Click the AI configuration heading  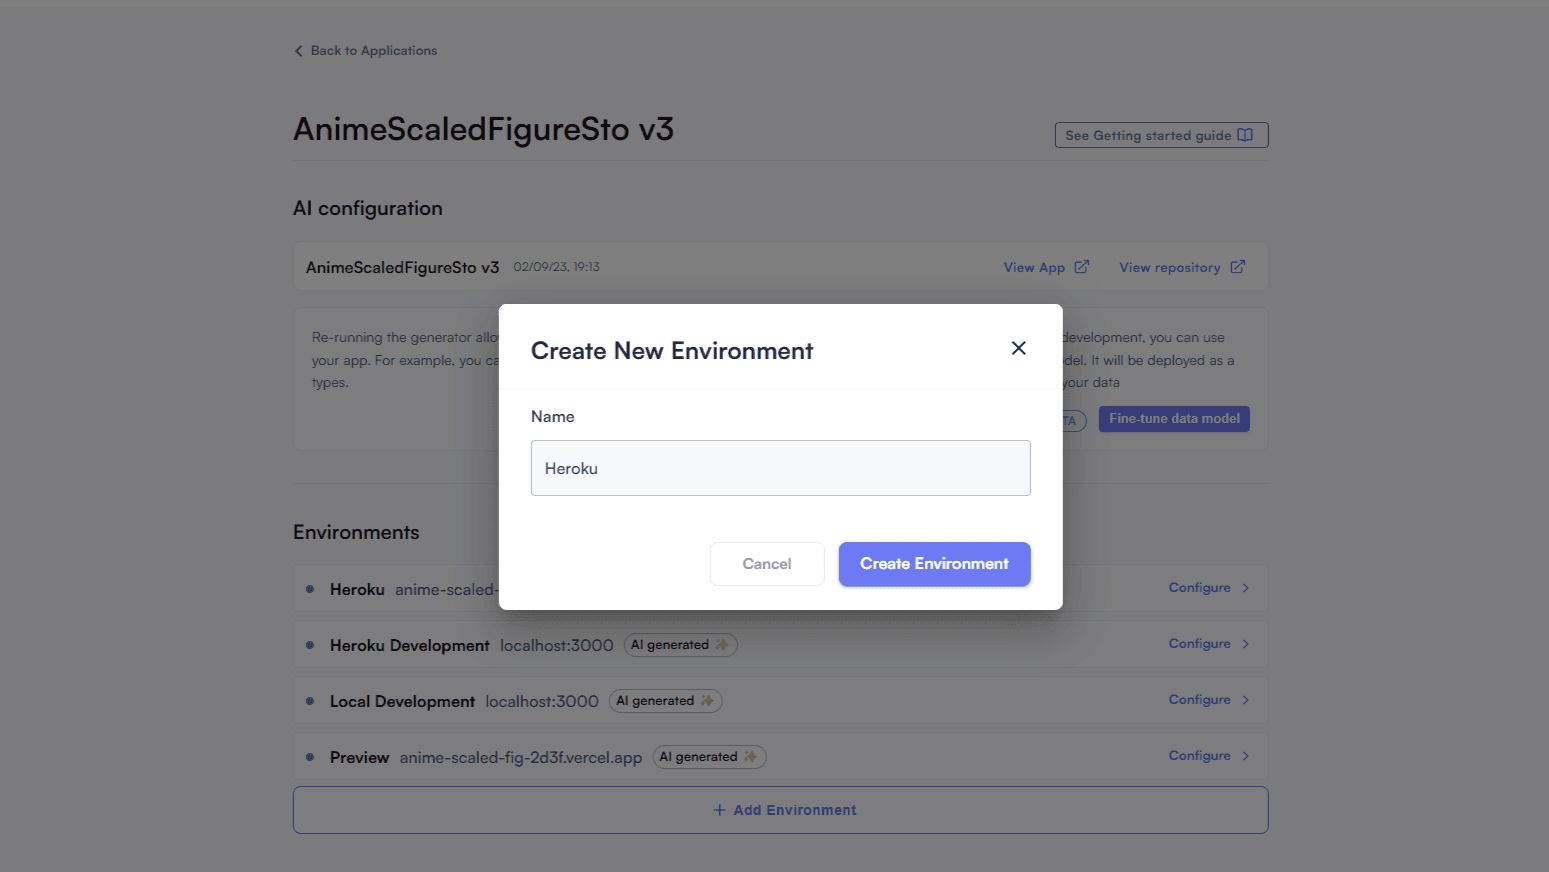368,208
